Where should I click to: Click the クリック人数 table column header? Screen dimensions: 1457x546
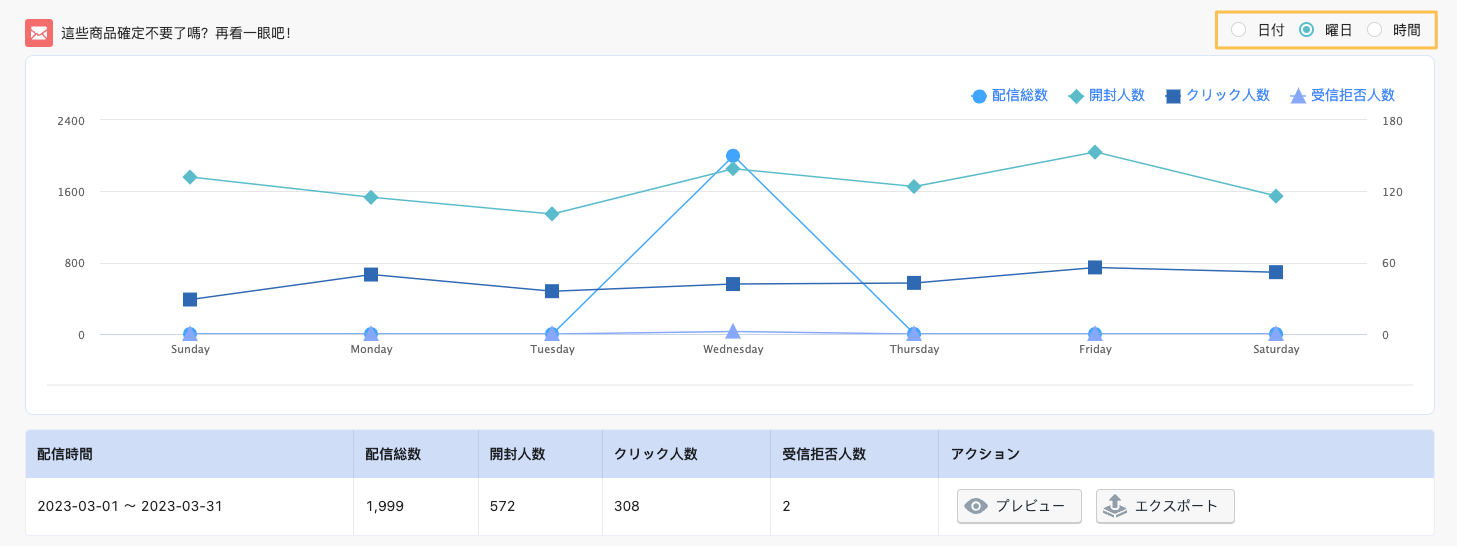tap(686, 454)
